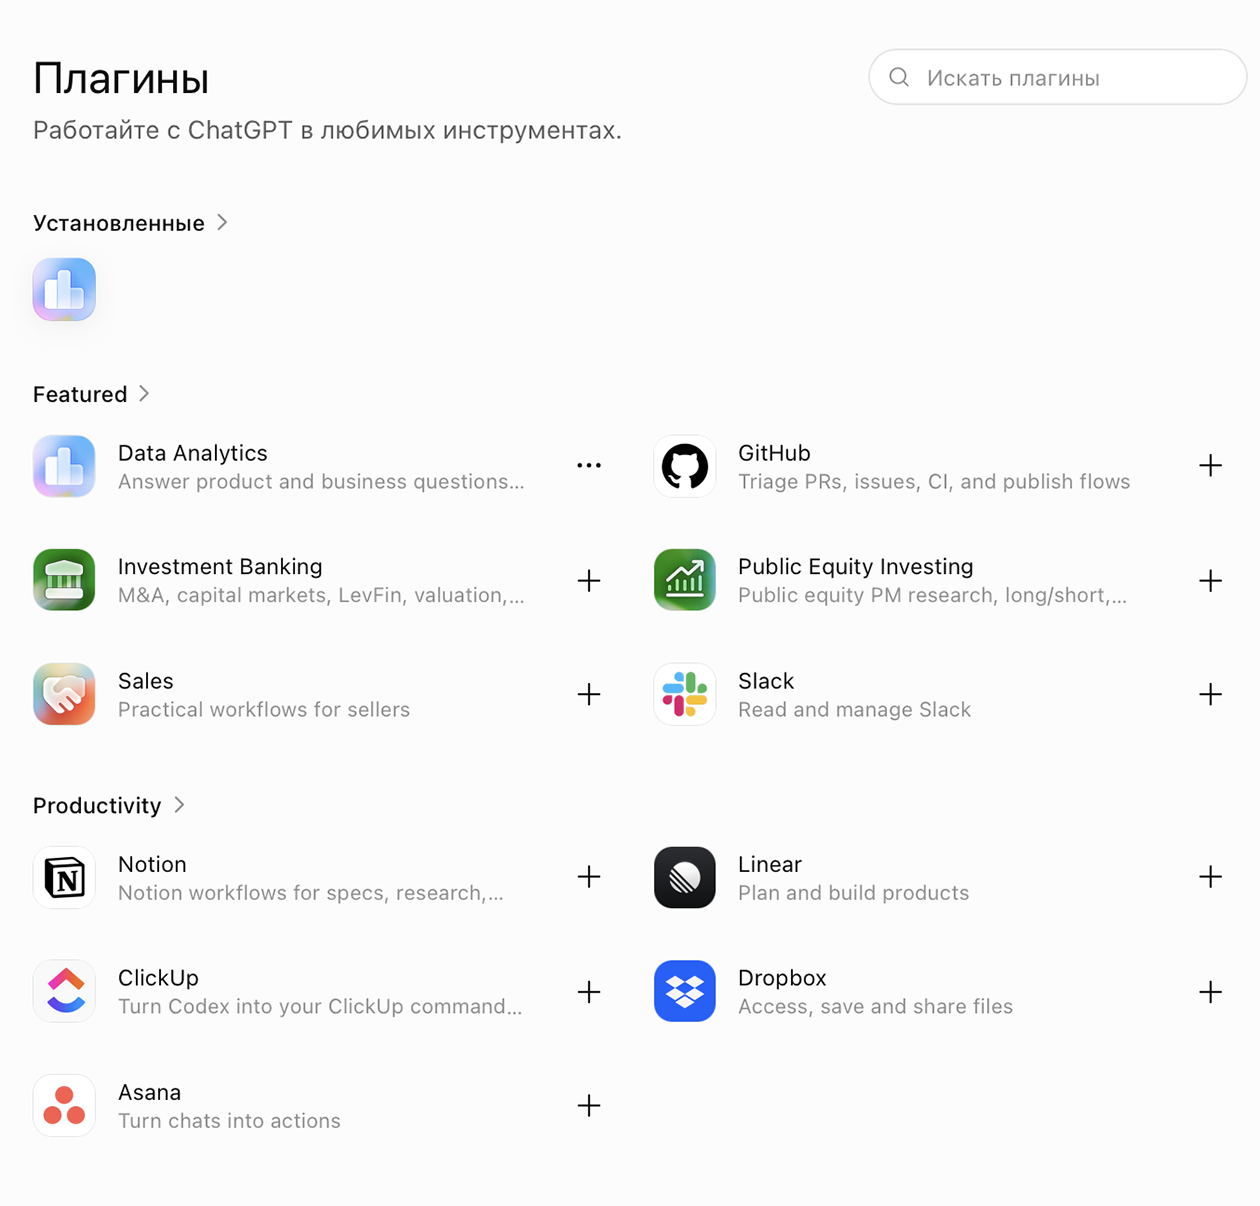Click the Slack logo icon
Viewport: 1260px width, 1206px height.
(685, 694)
